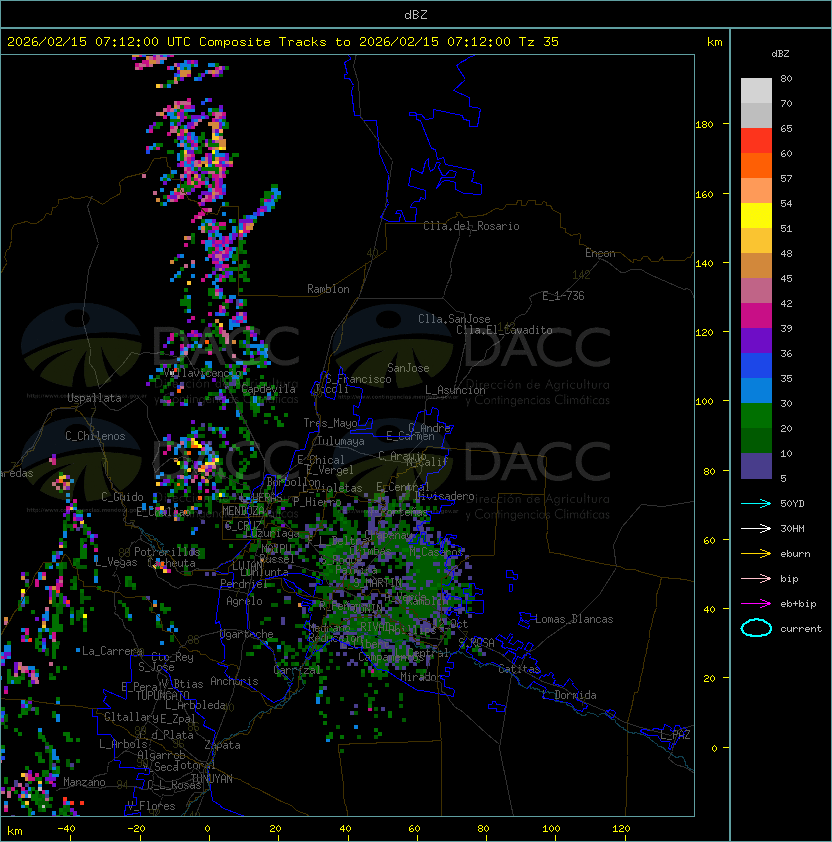Click the 'TUPUNGATO' map label
This screenshot has width=832, height=842.
pyautogui.click(x=162, y=696)
